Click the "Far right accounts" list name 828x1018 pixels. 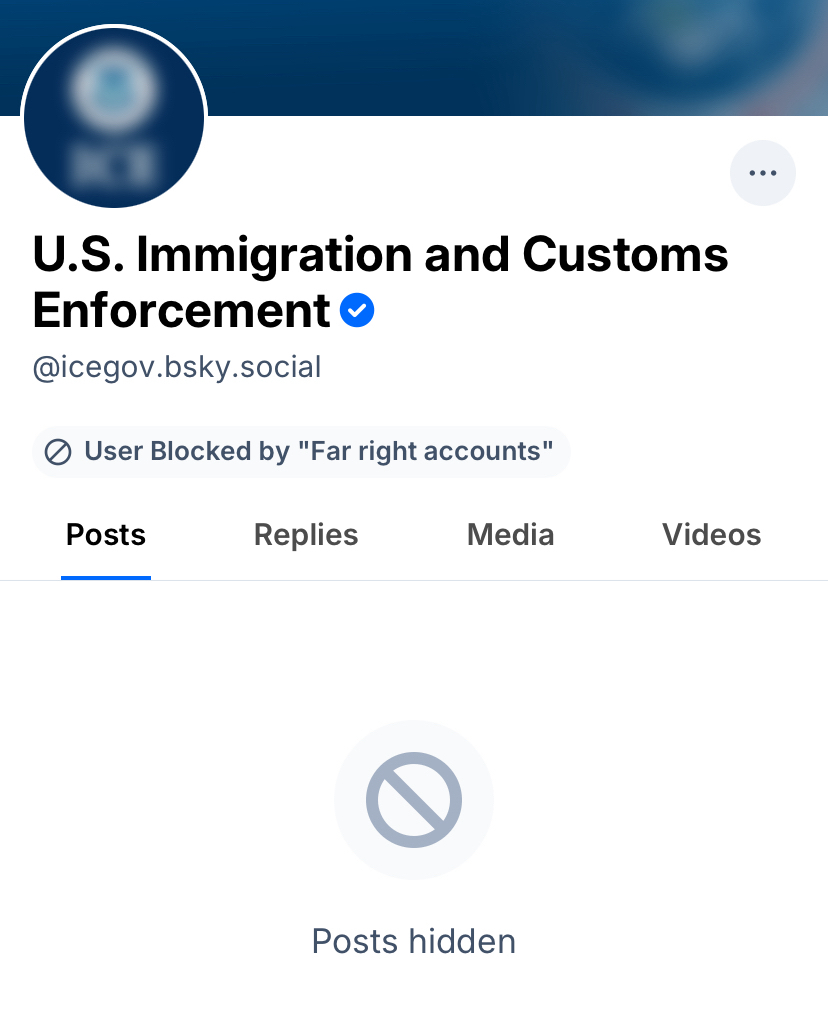click(426, 452)
